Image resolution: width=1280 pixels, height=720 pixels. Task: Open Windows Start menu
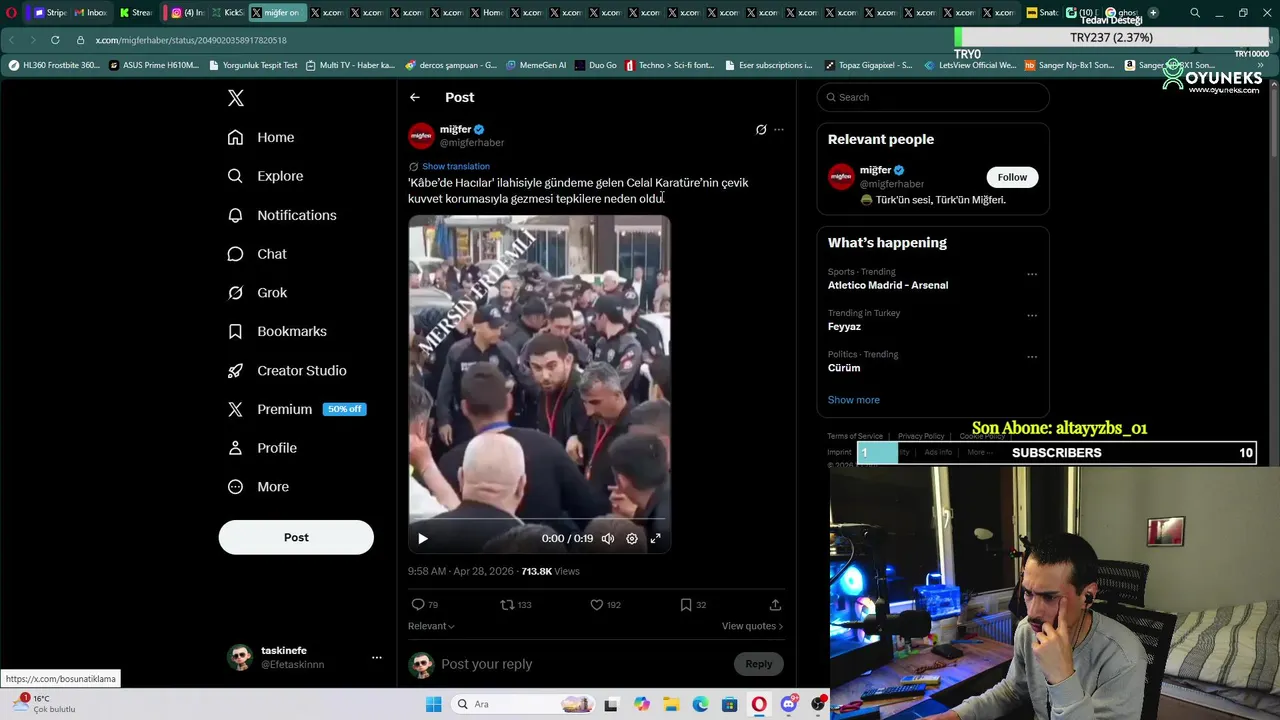point(434,704)
